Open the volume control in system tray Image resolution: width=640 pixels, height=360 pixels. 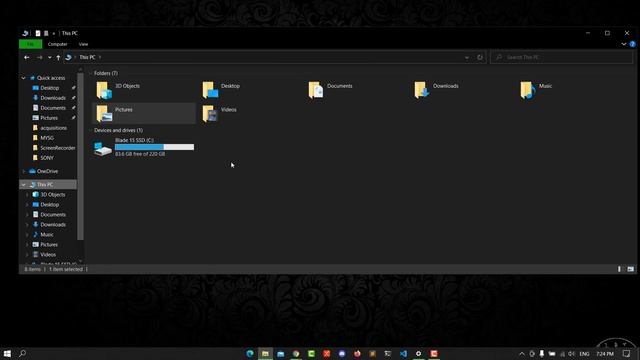pos(571,353)
